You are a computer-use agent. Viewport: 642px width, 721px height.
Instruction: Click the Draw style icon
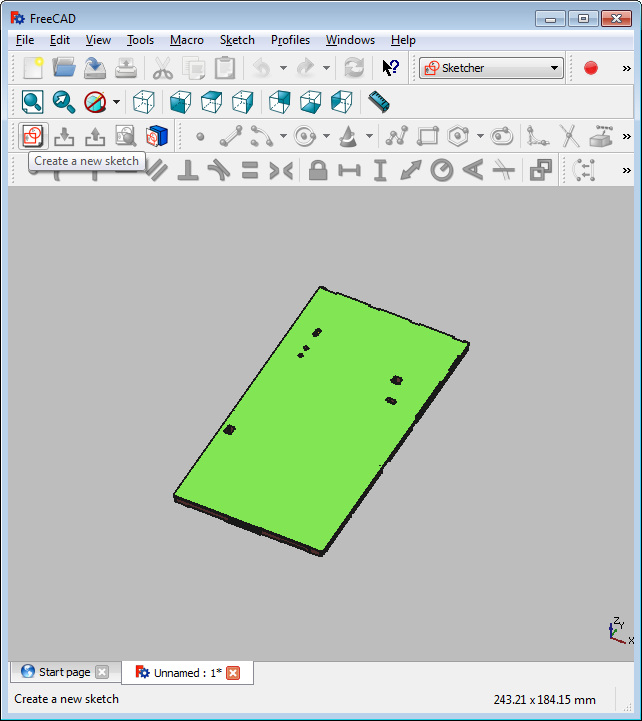(95, 102)
